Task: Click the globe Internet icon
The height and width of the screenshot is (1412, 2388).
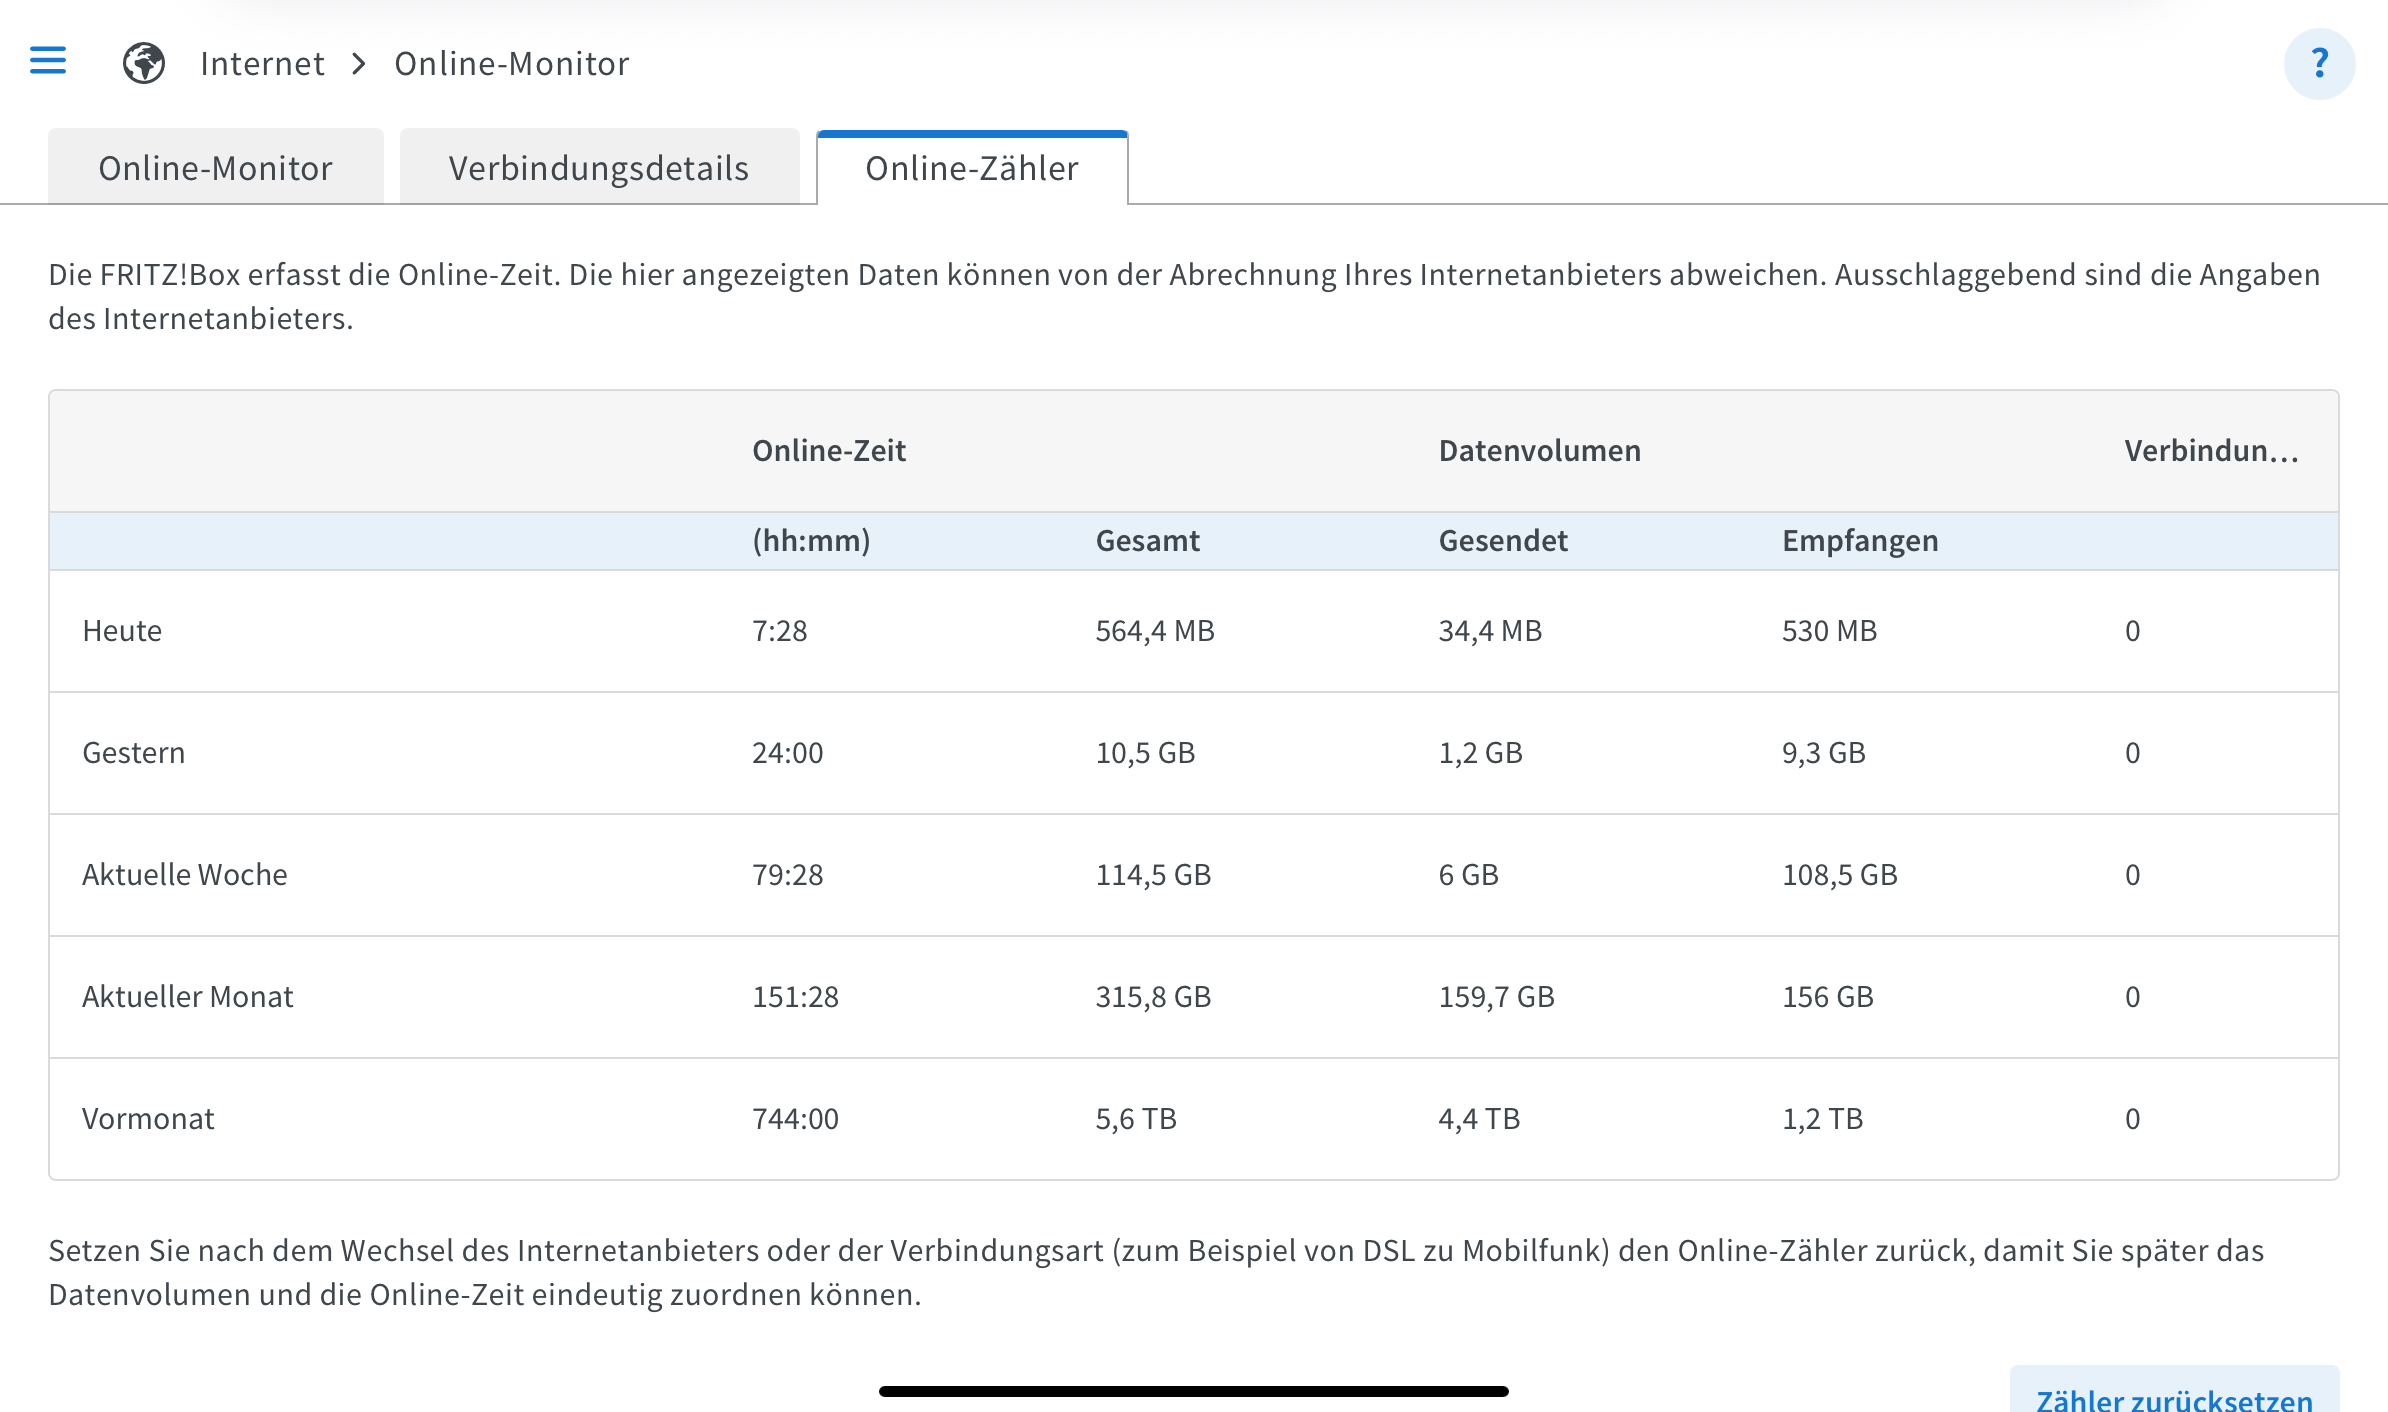Action: (x=144, y=63)
